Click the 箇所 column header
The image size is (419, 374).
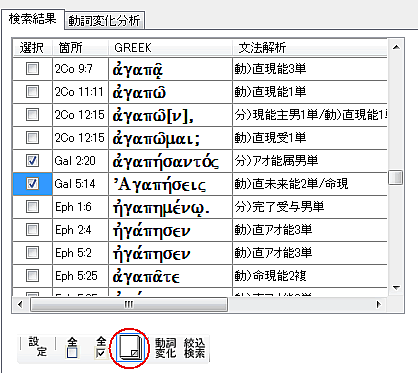(80, 48)
